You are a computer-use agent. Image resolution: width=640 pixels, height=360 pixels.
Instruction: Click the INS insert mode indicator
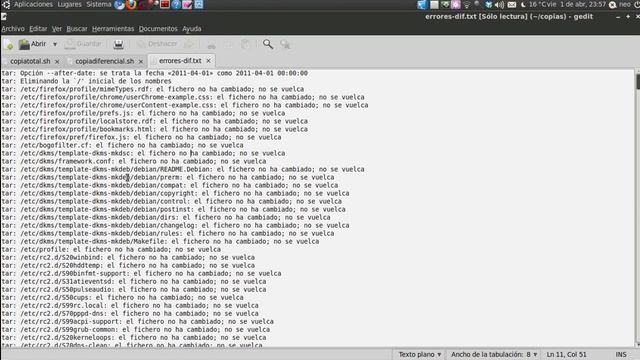click(x=620, y=354)
